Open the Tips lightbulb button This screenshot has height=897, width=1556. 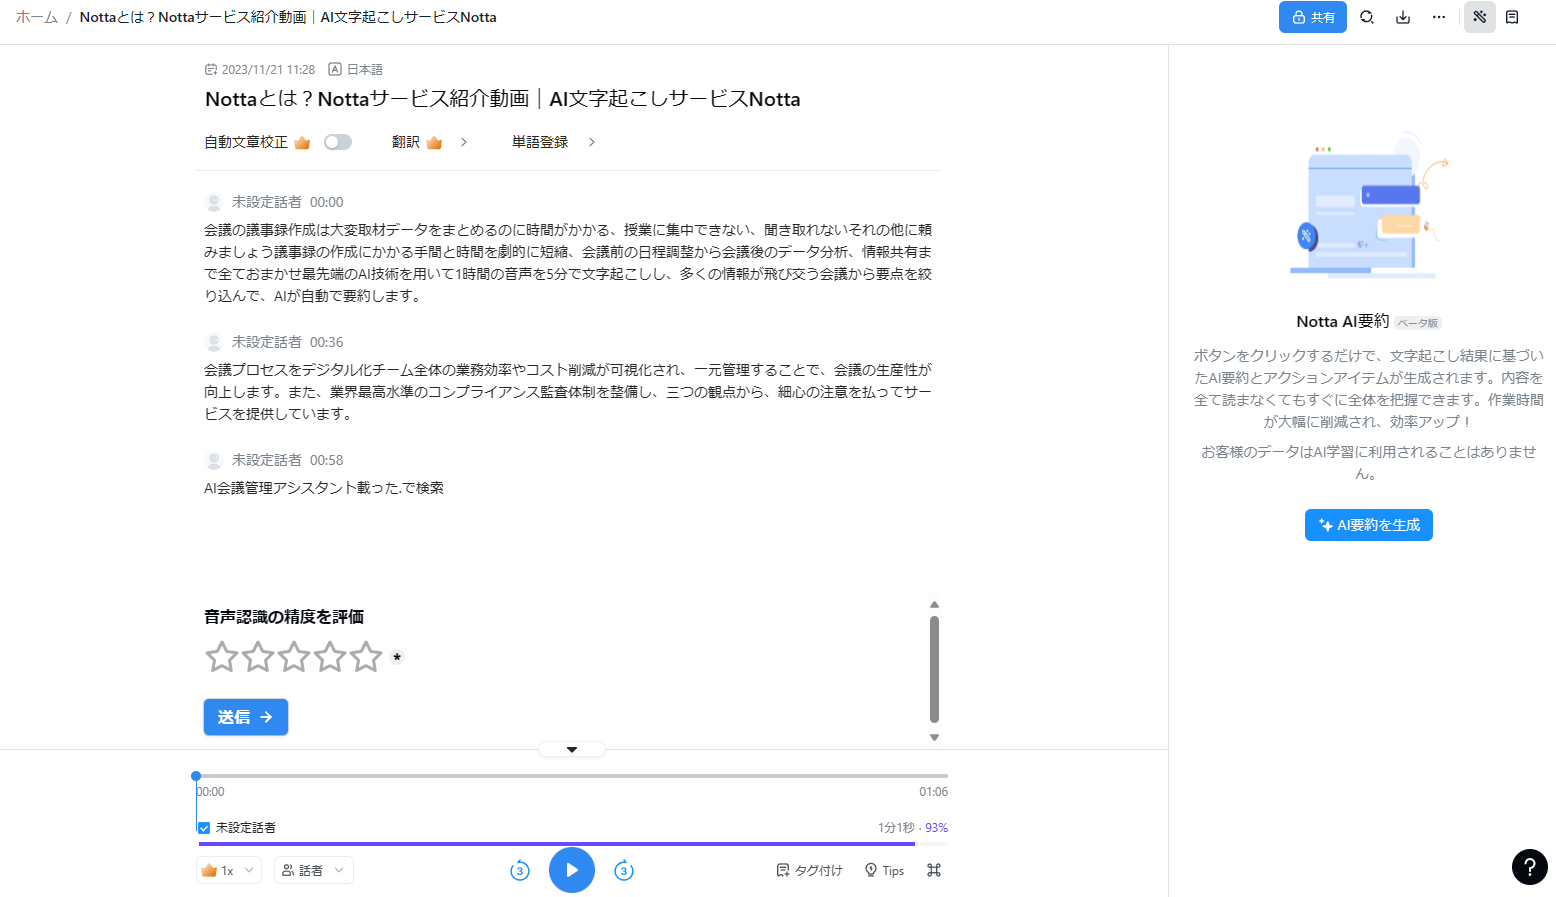(x=884, y=870)
